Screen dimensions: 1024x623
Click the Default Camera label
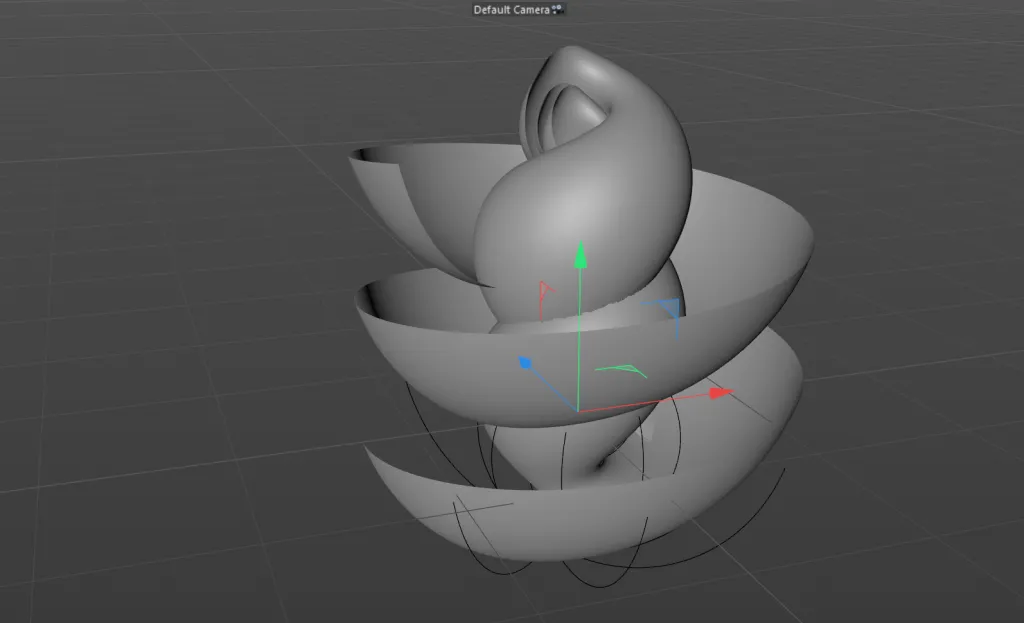click(511, 10)
